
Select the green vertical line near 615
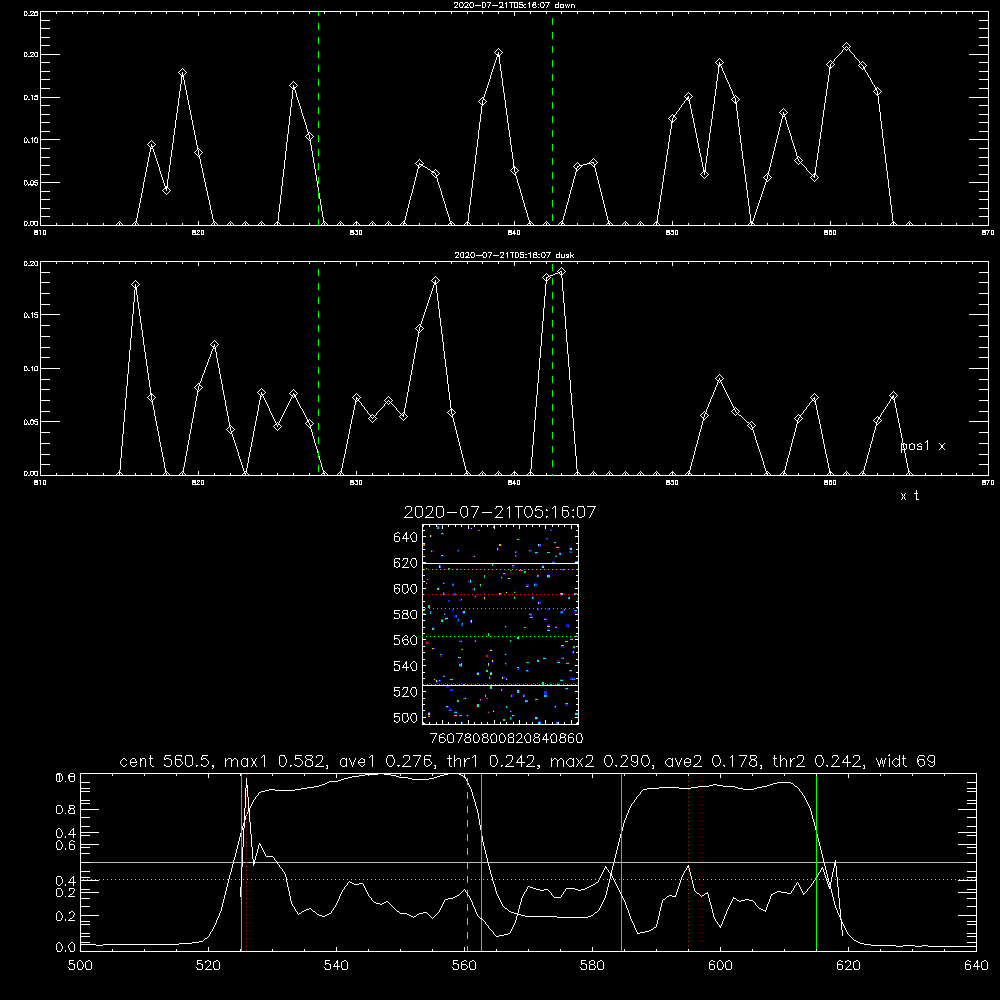coord(816,862)
